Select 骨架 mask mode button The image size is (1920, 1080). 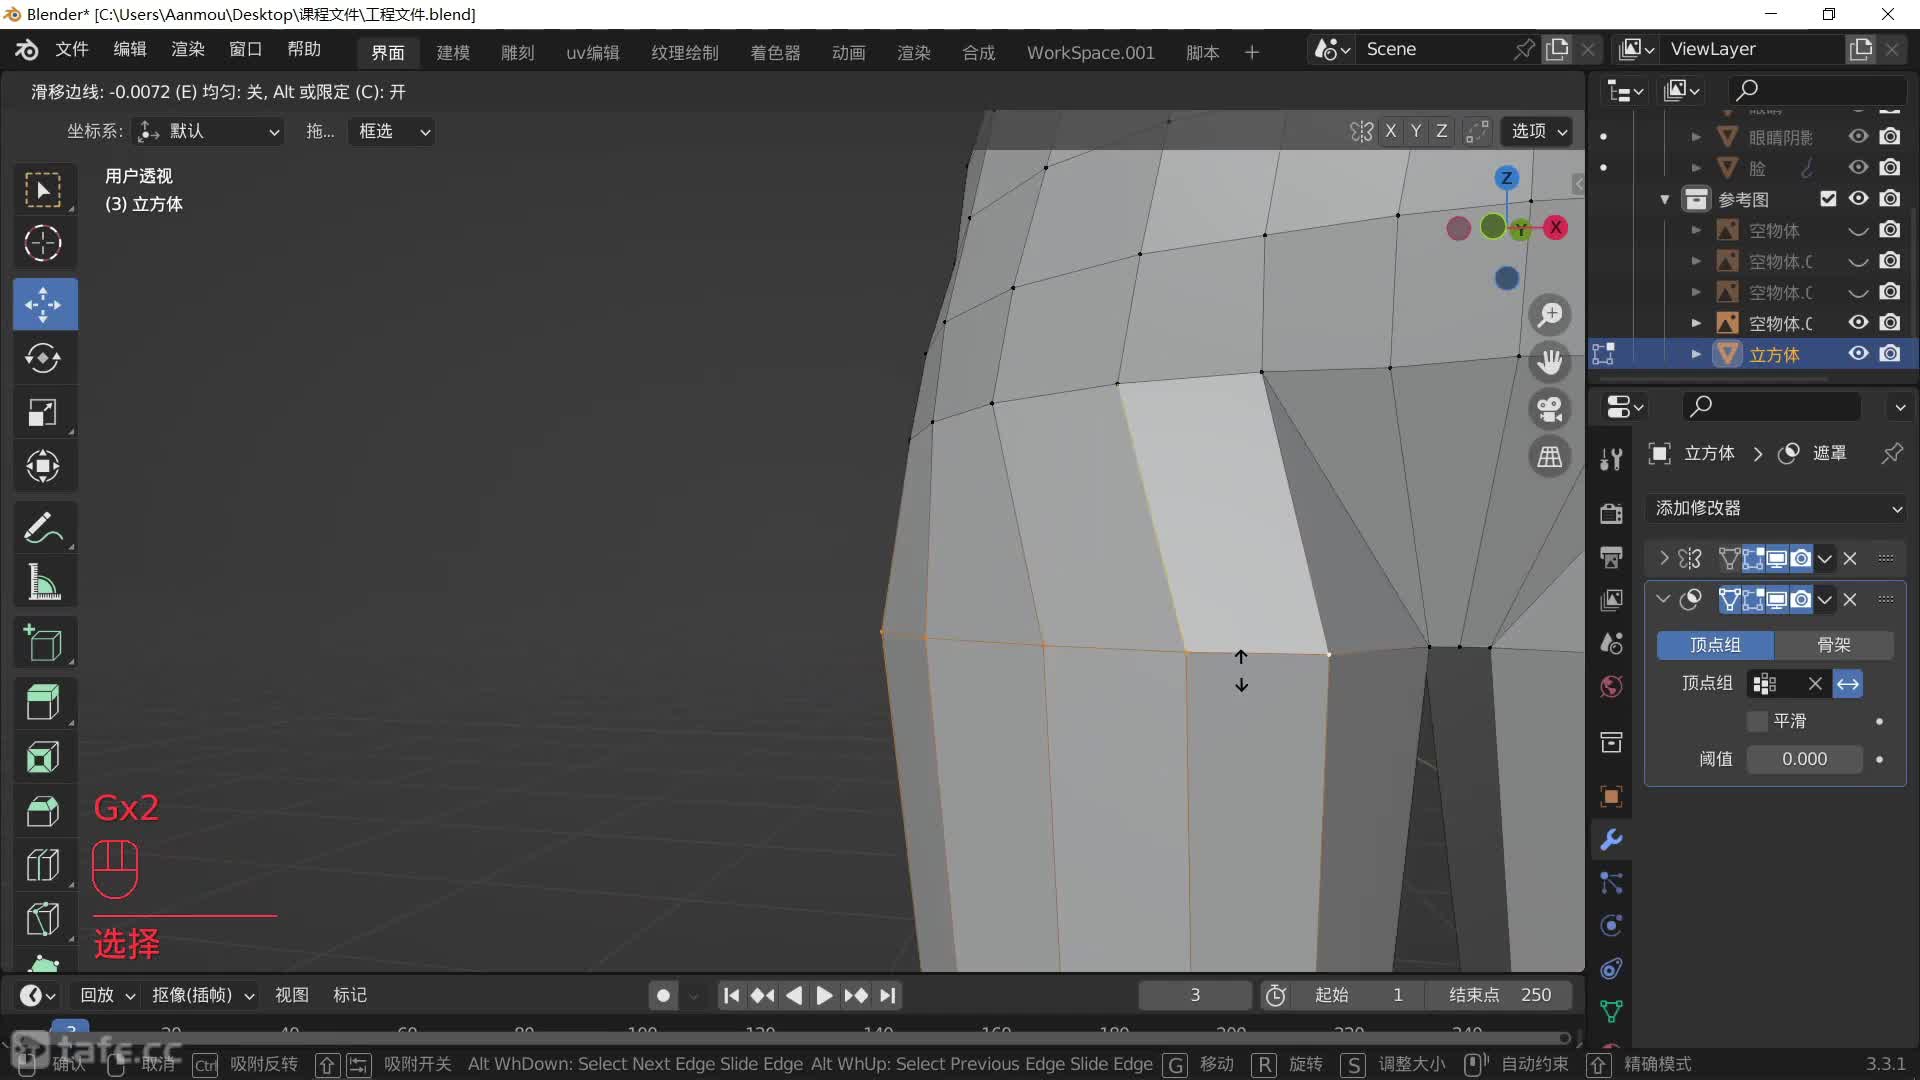coord(1834,645)
